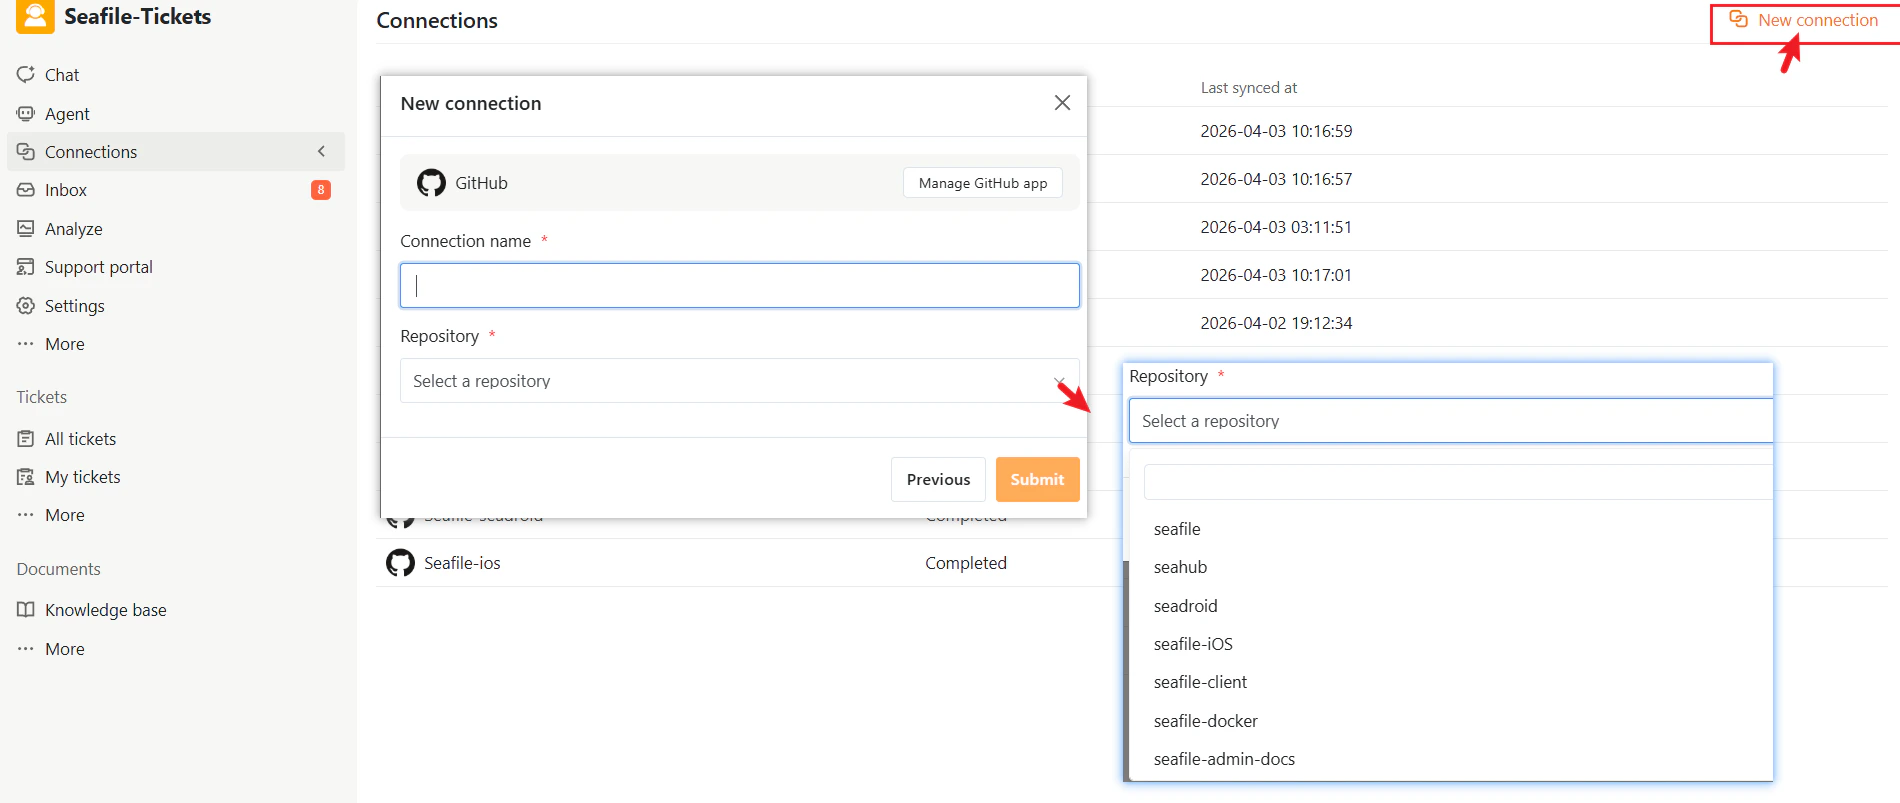Open Inbox menu item

66,189
